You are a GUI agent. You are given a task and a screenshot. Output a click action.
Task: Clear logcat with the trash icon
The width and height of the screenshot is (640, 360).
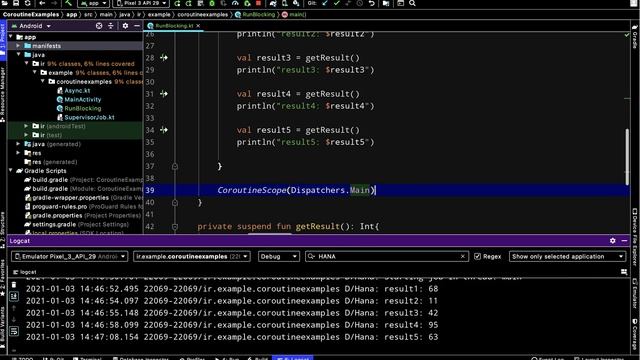tap(14, 284)
